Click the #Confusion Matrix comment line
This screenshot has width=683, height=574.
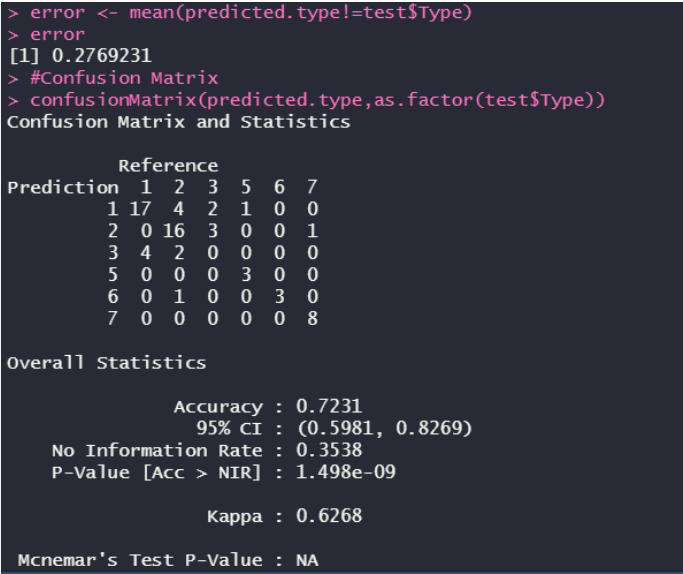point(113,78)
